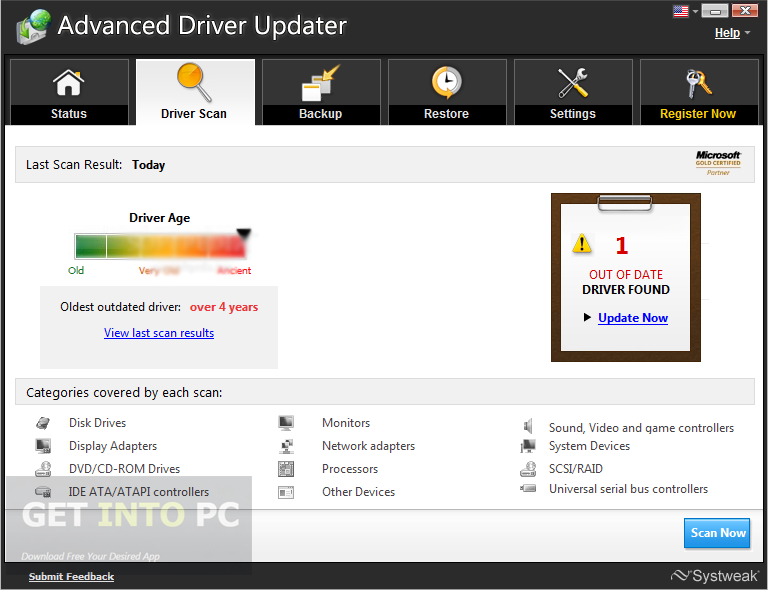The image size is (768, 590).
Task: Click 'Display Adapters' category text
Action: tap(113, 446)
